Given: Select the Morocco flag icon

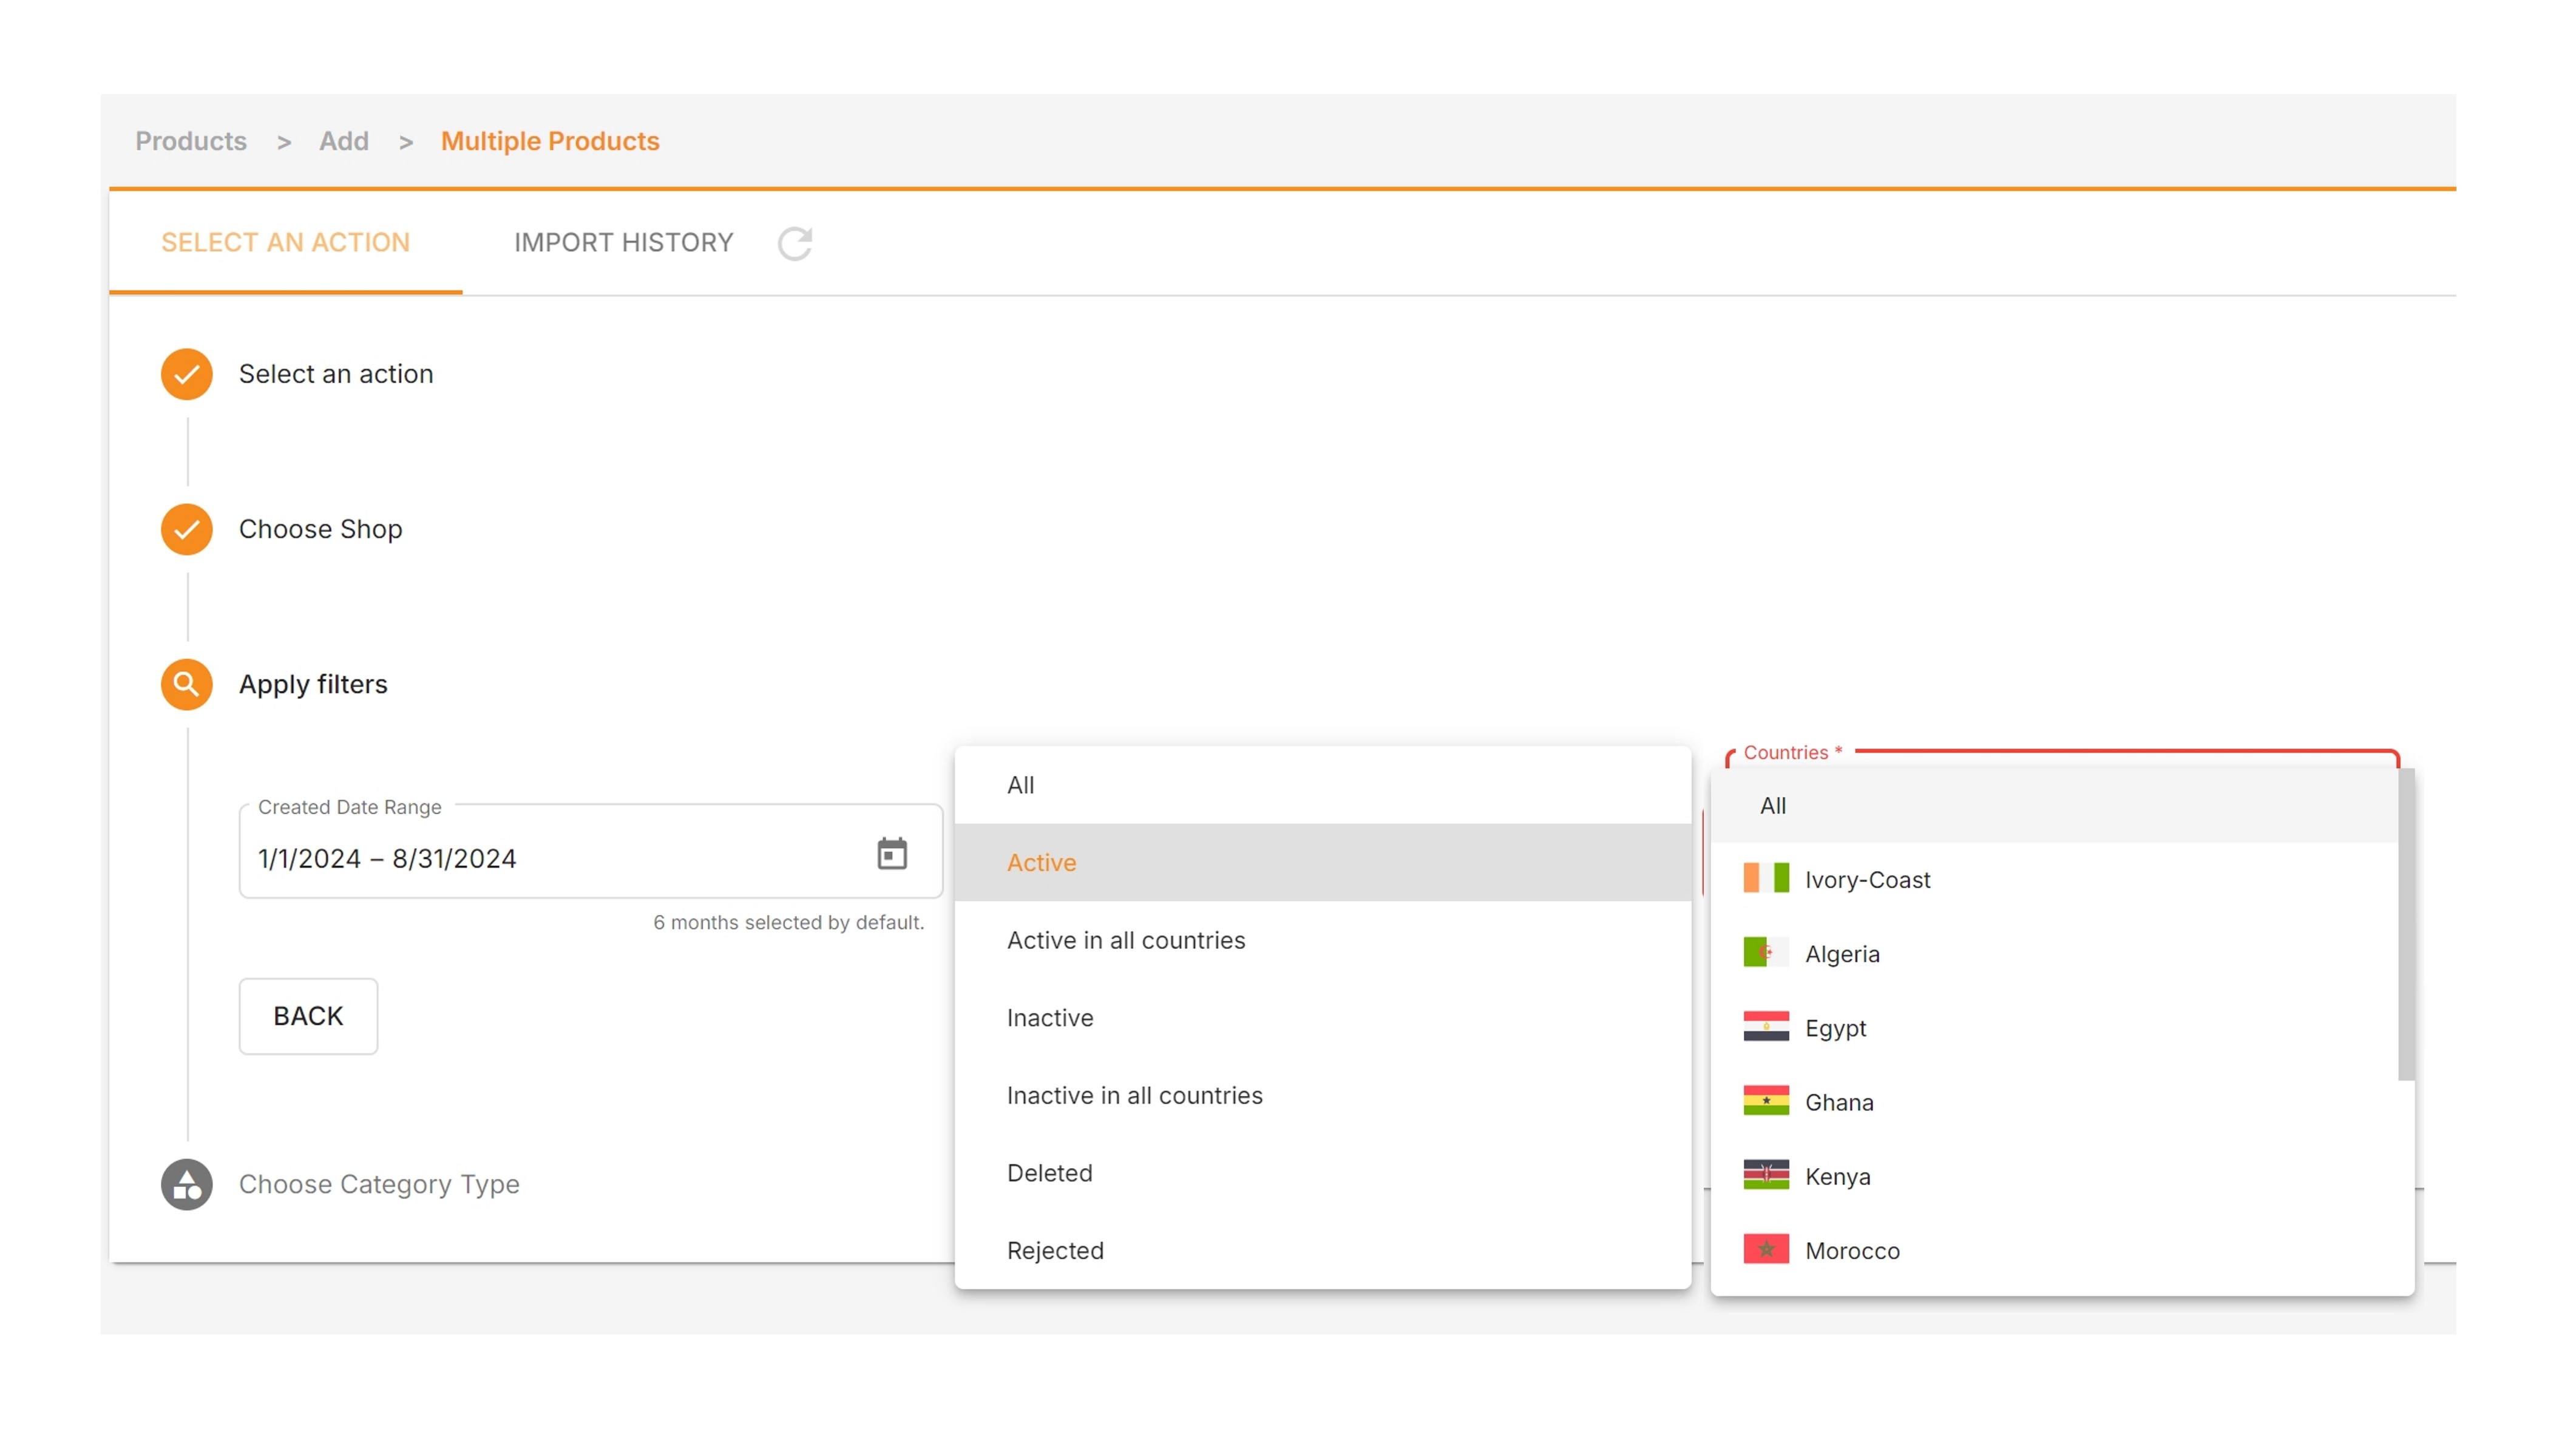Looking at the screenshot, I should click(1766, 1249).
